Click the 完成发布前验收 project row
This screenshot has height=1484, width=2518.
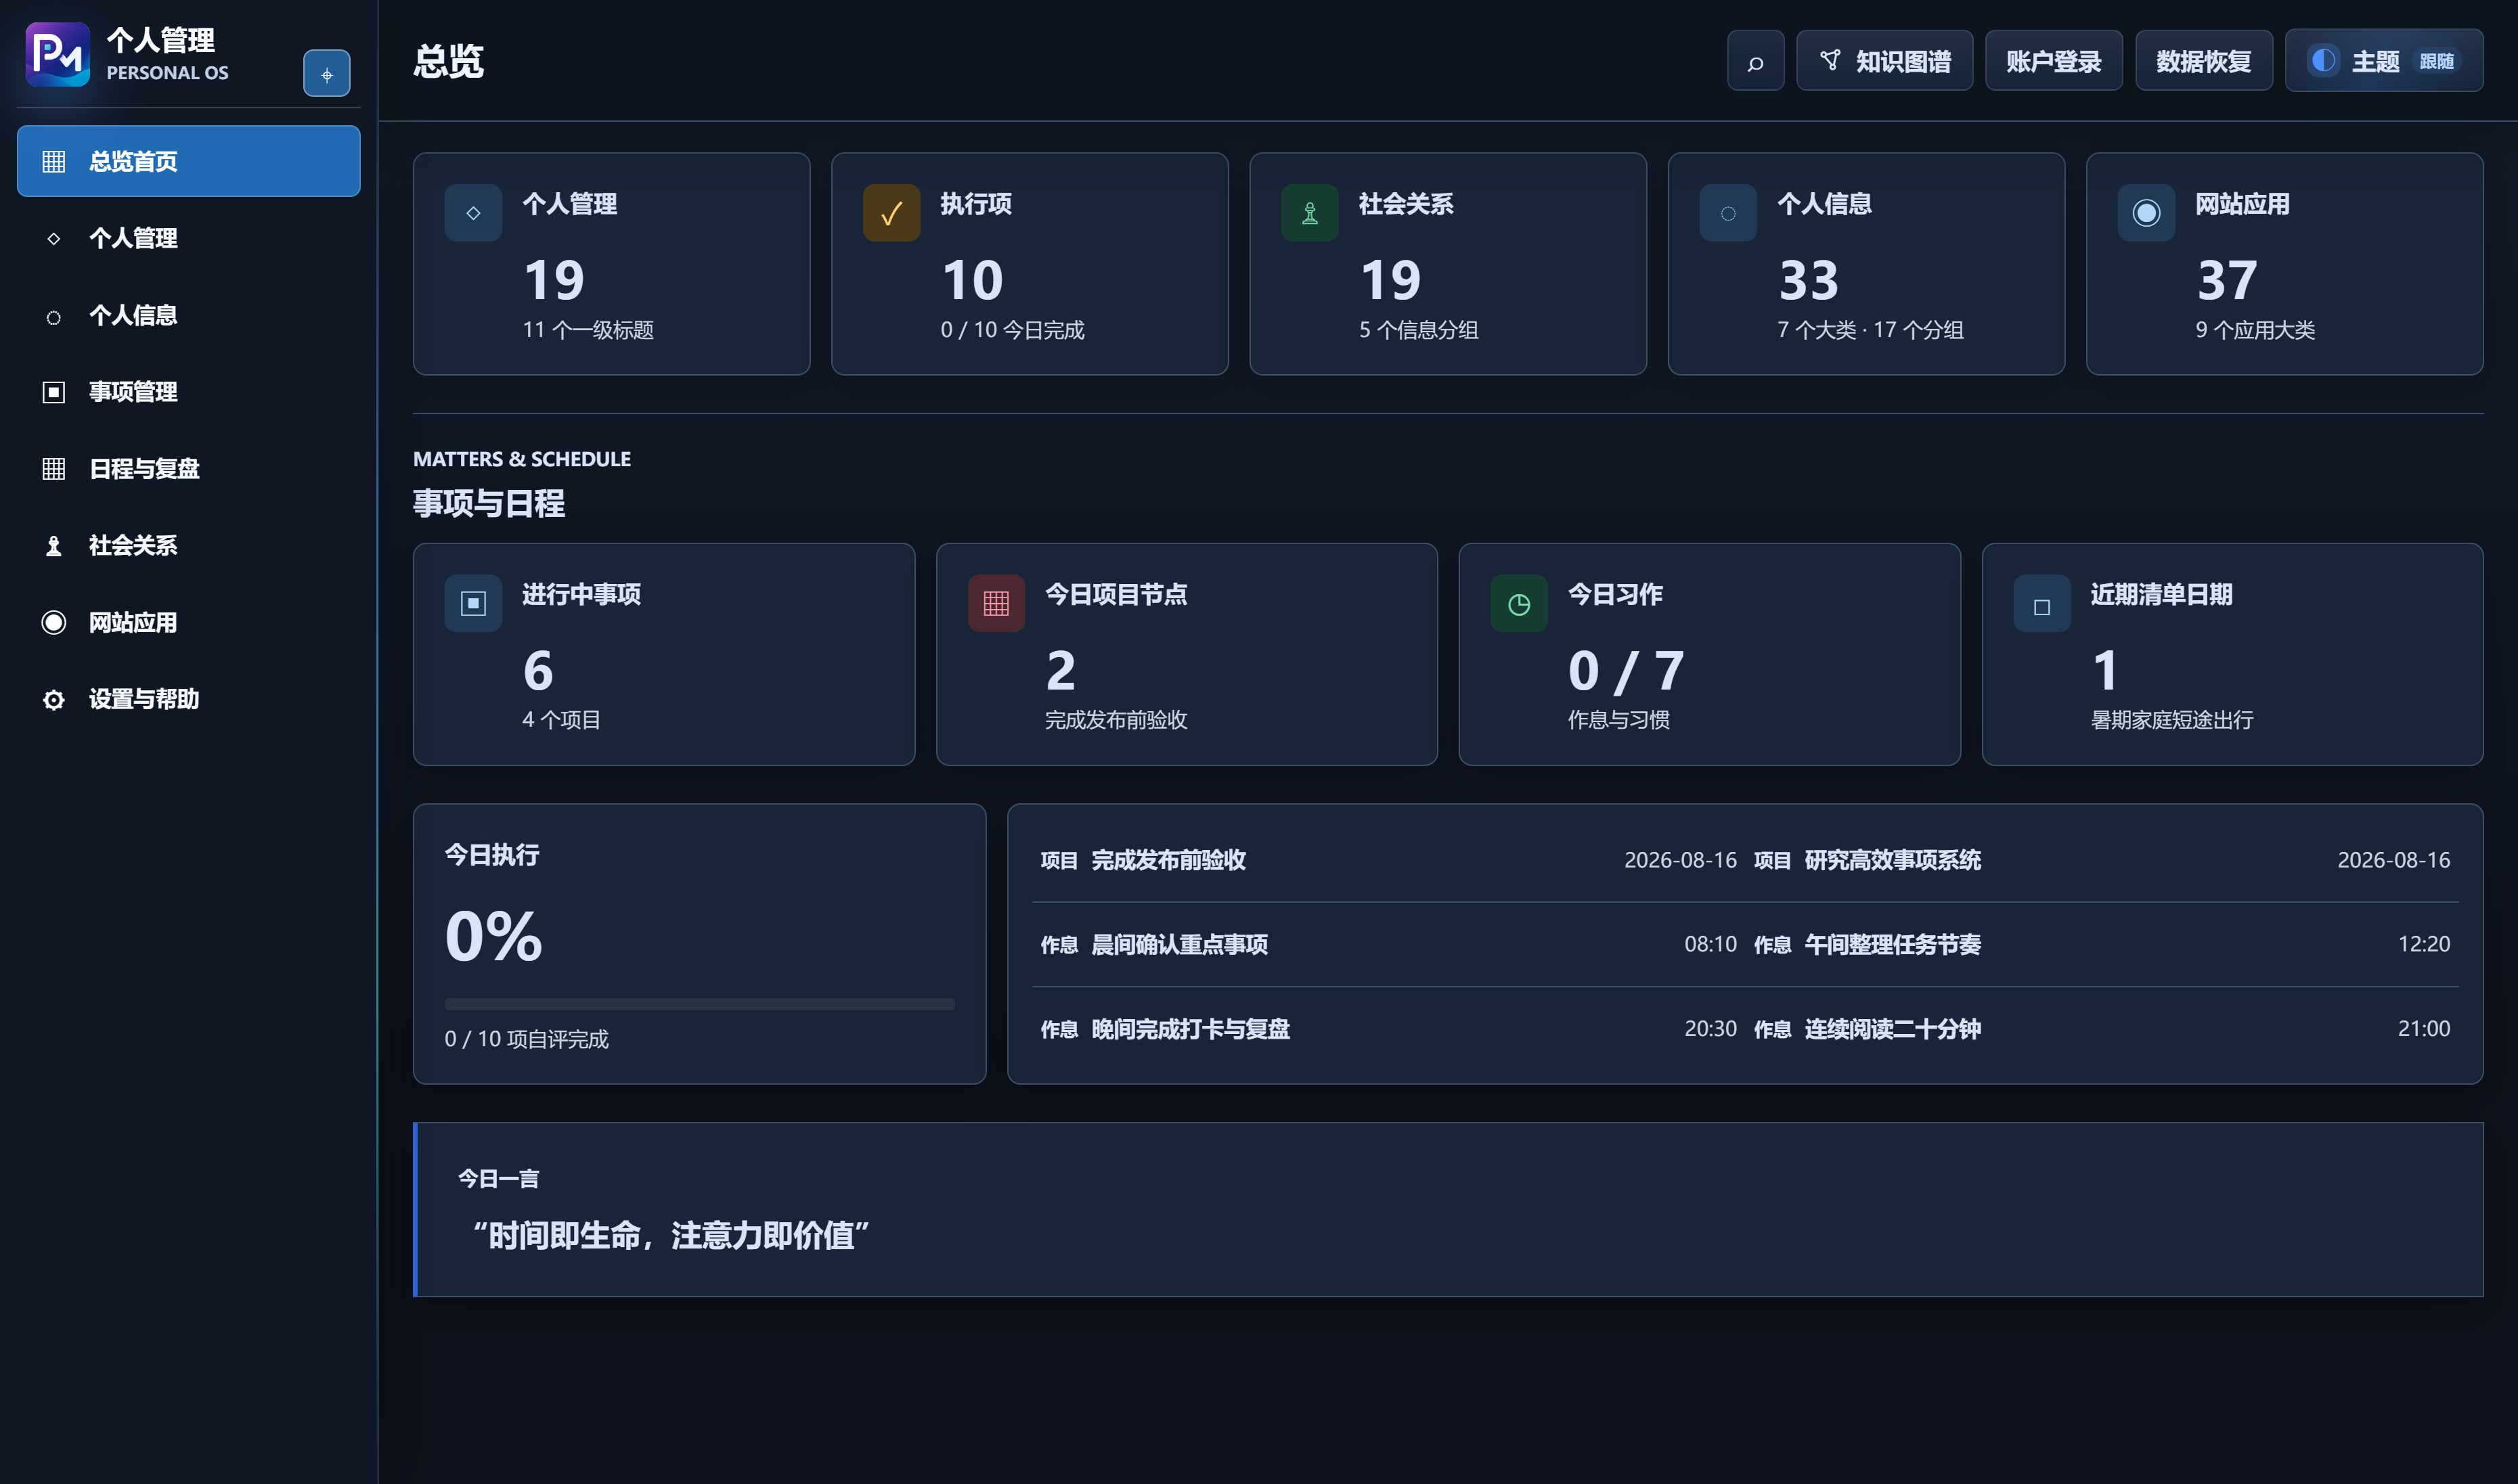pos(1389,860)
